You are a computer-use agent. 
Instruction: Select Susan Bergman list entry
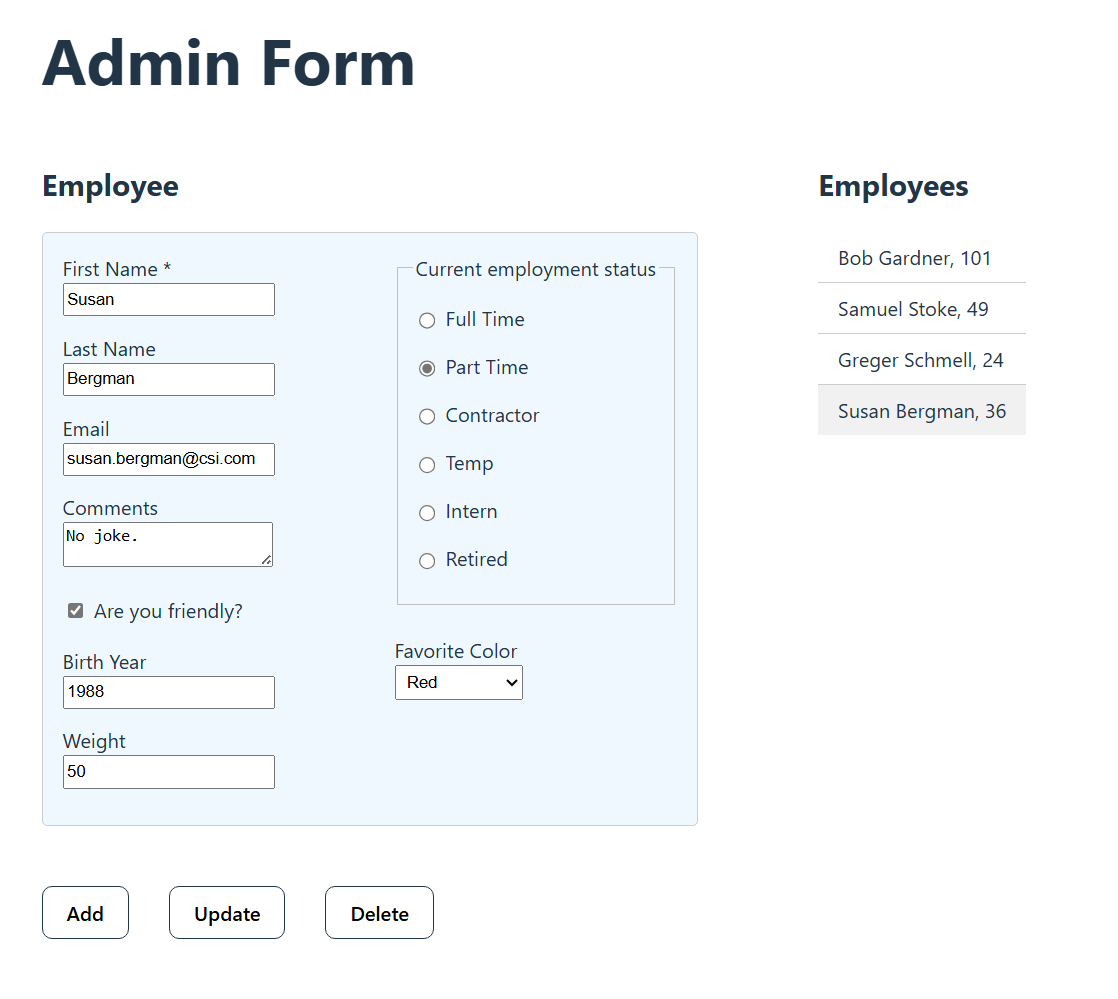click(x=921, y=411)
